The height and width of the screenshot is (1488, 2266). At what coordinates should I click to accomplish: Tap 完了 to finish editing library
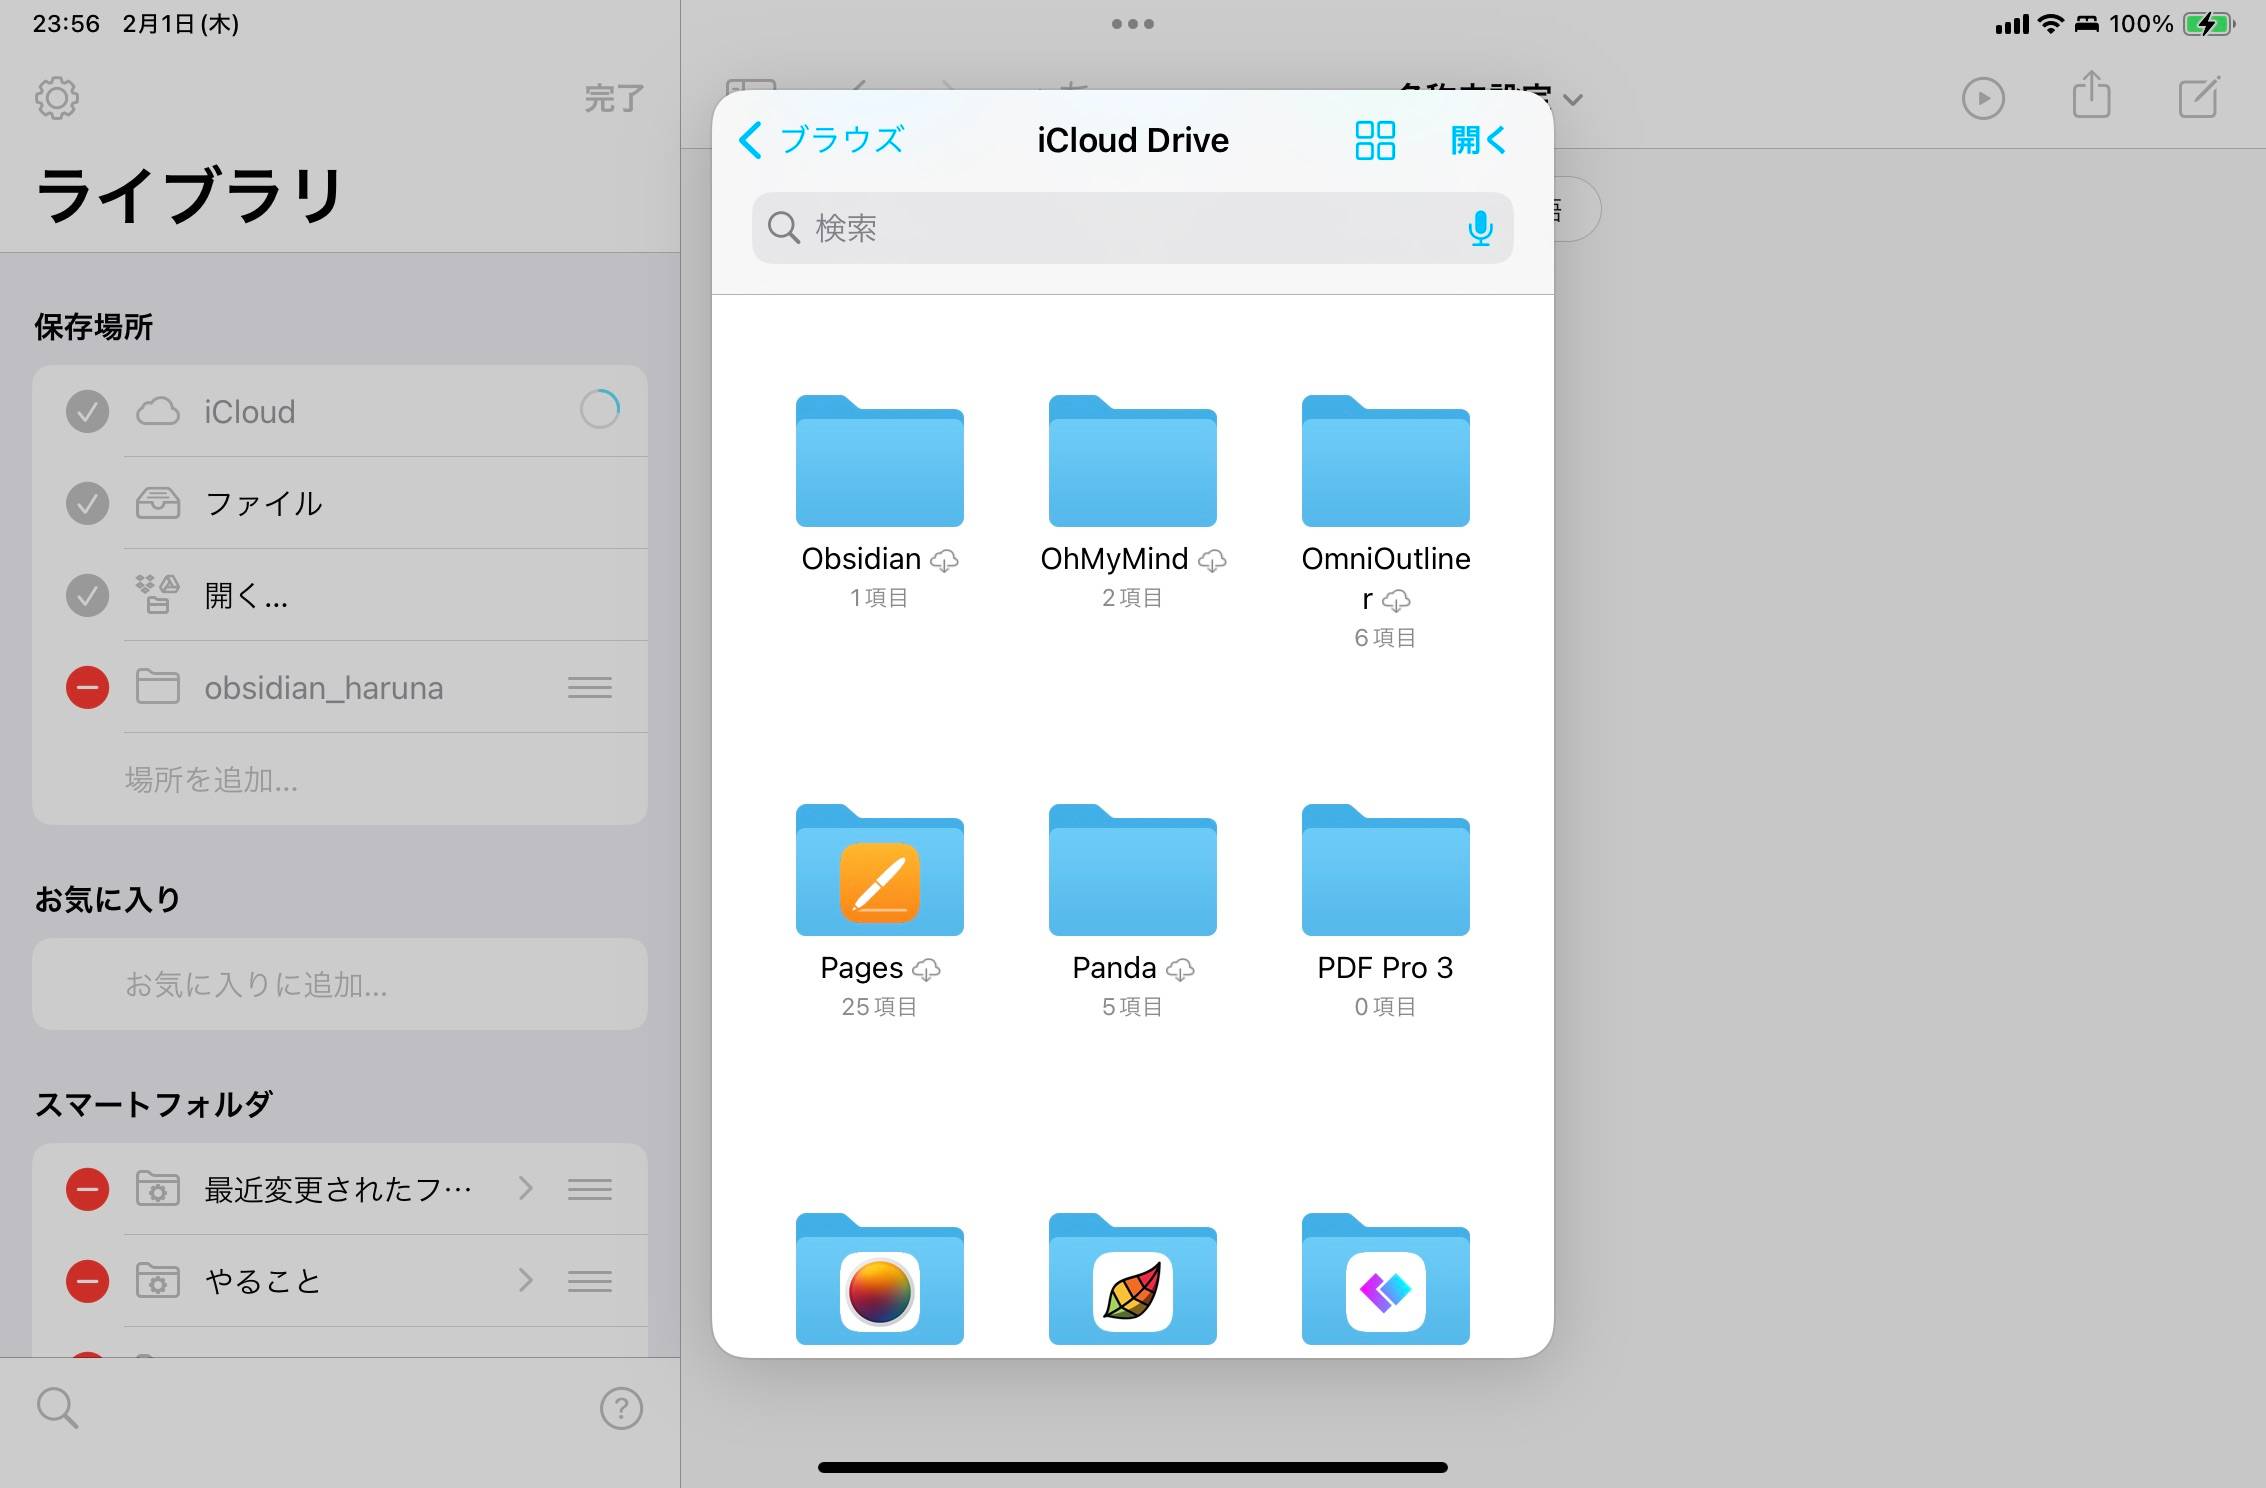tap(614, 98)
